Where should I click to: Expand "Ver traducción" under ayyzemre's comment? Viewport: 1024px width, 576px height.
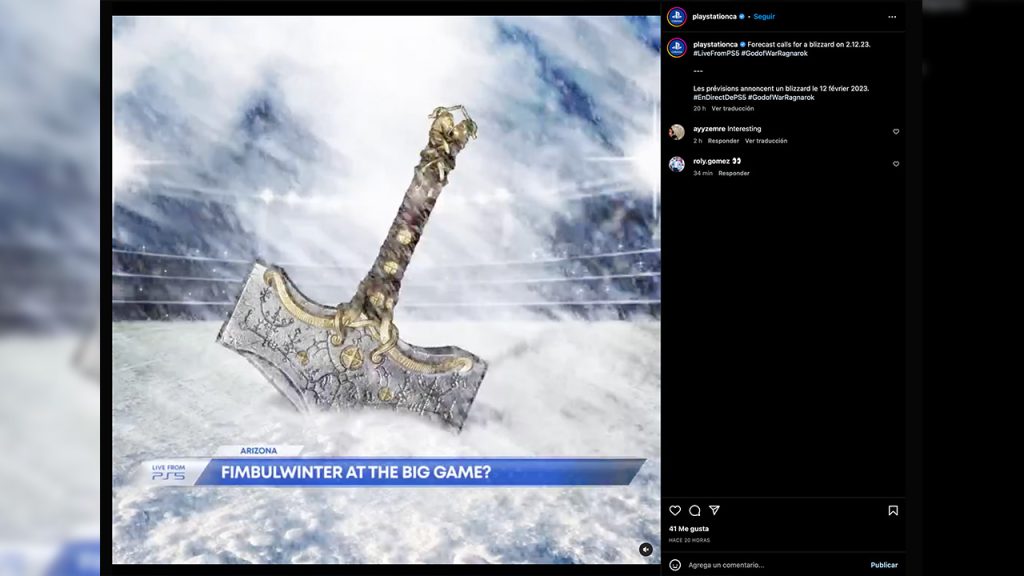(x=767, y=141)
